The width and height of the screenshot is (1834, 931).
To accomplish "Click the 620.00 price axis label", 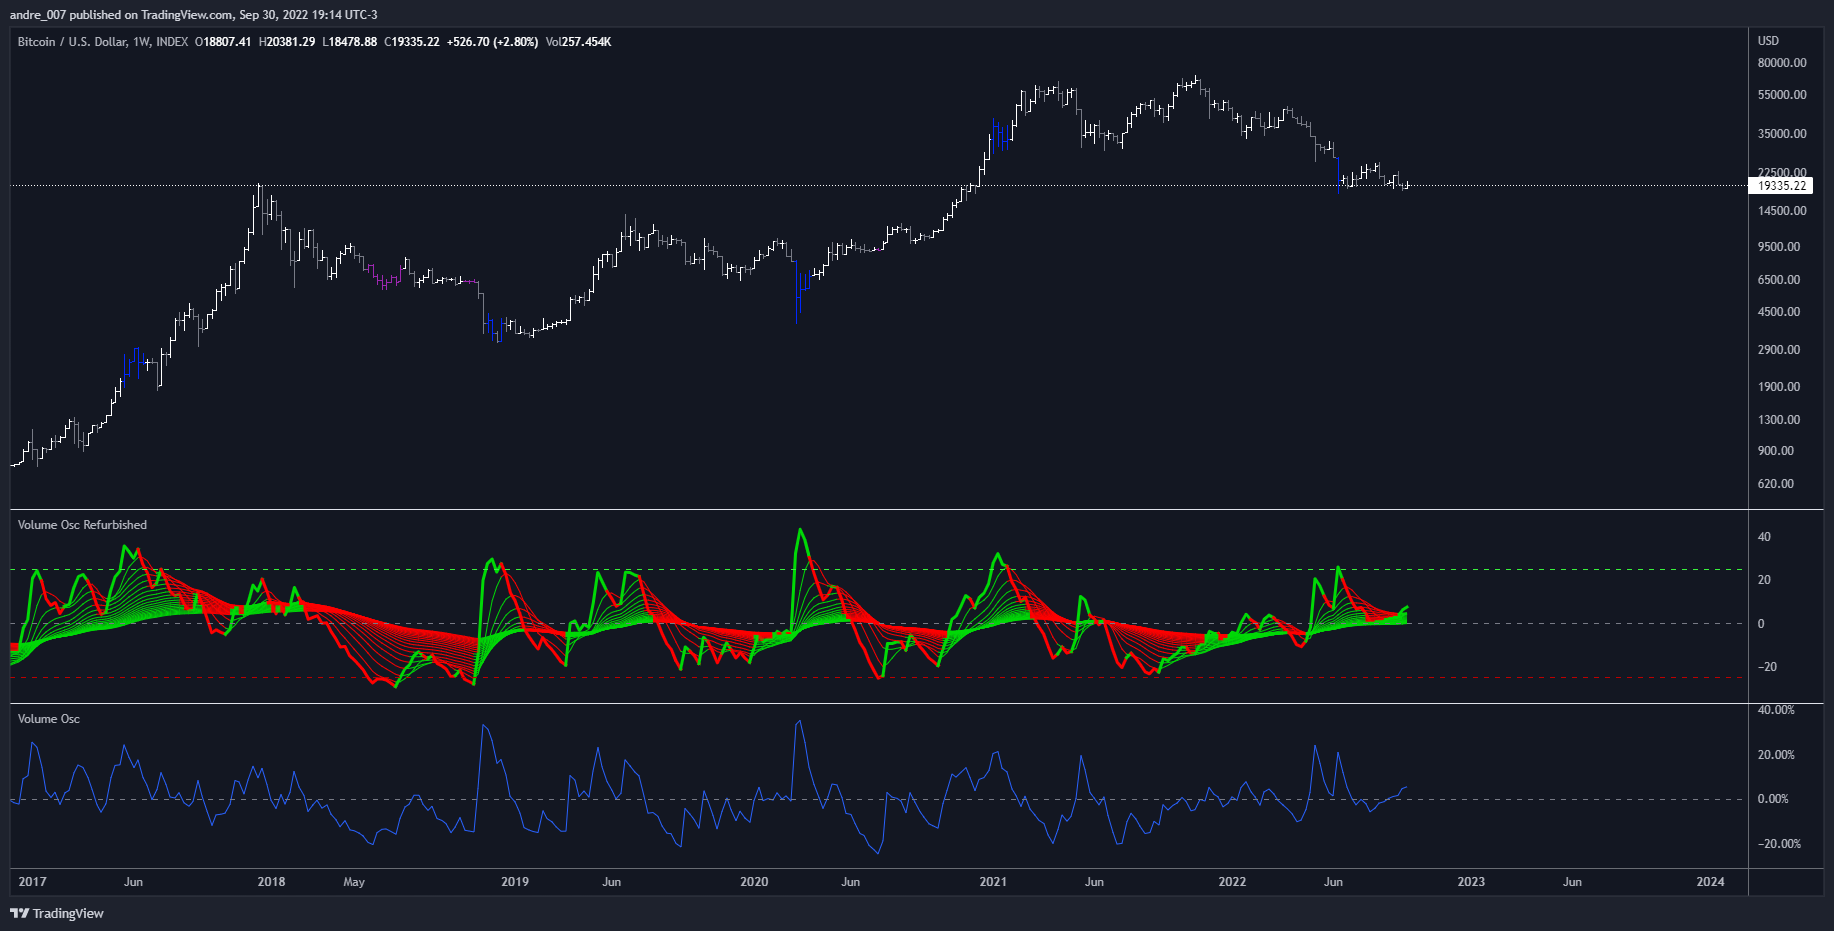I will [1776, 484].
